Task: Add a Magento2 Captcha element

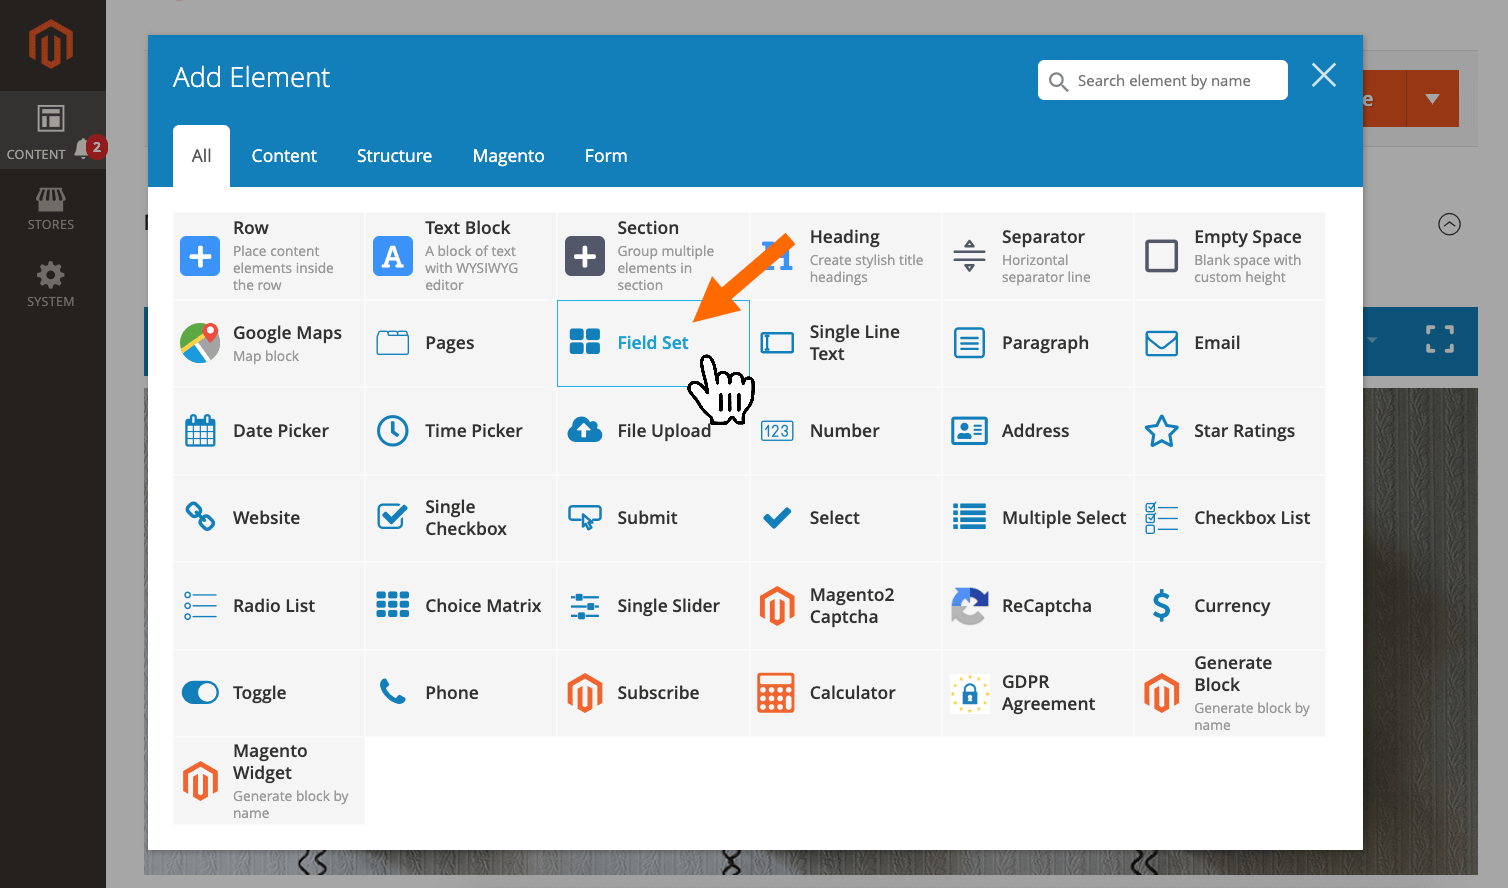Action: (x=844, y=606)
